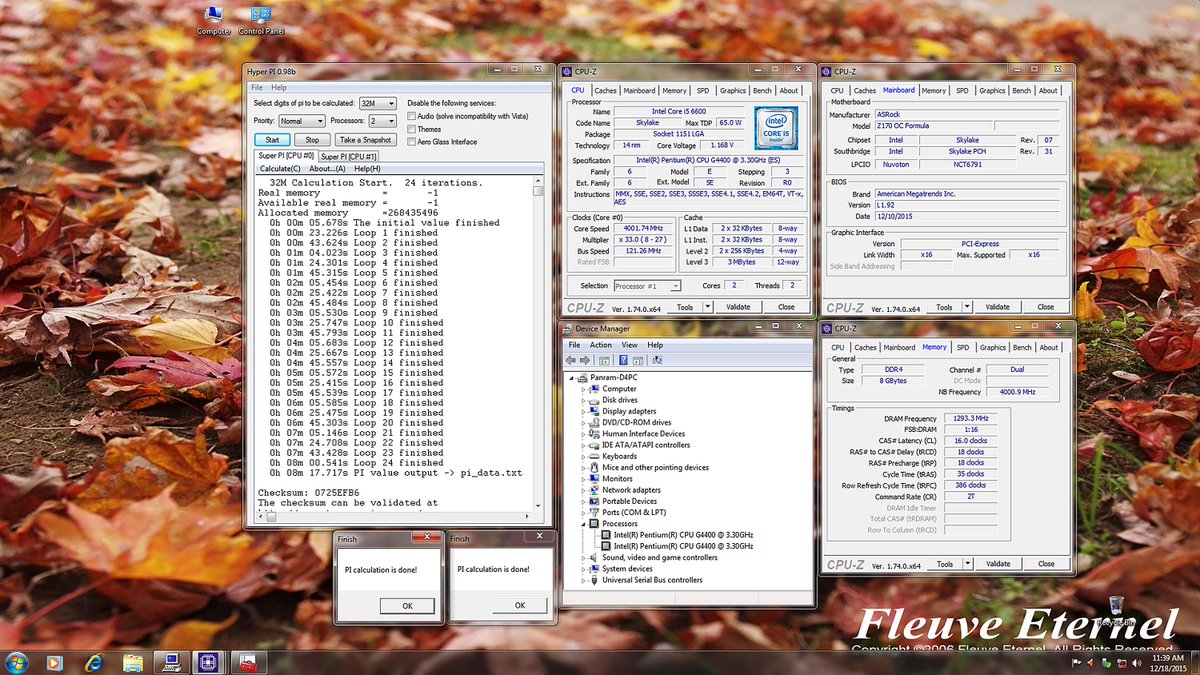This screenshot has width=1200, height=675.
Task: Open the Action menu in Device Manager
Action: 601,345
